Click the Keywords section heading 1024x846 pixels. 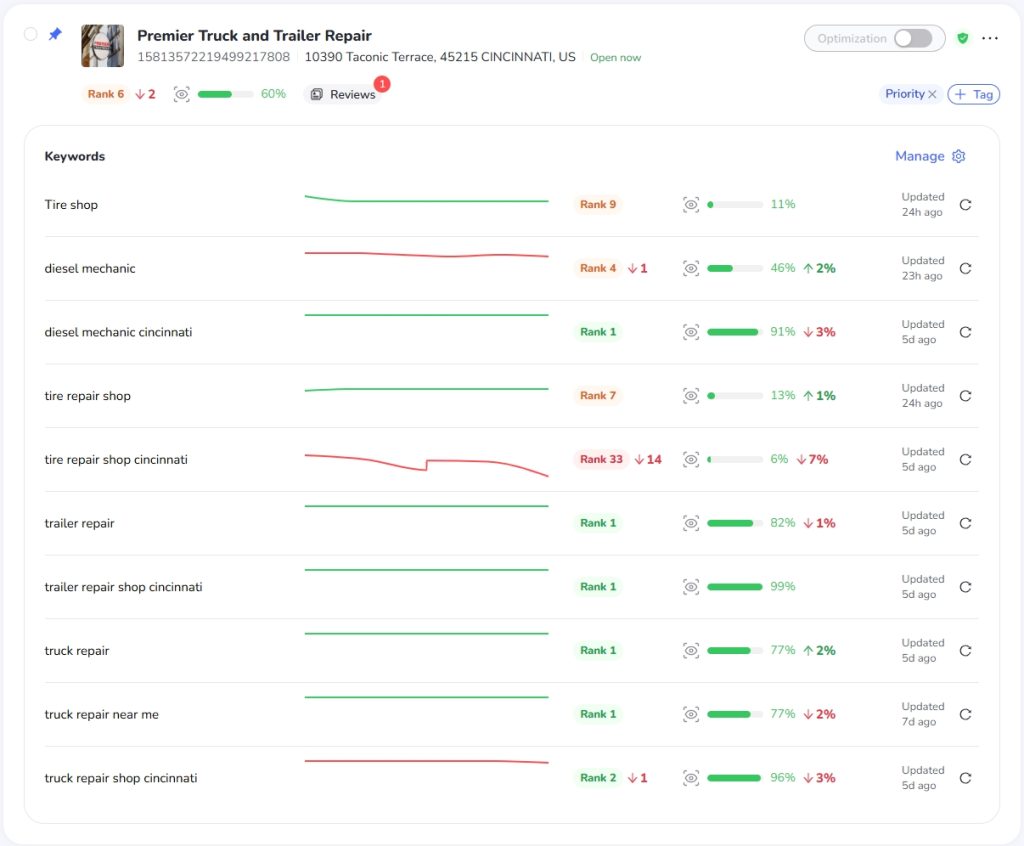tap(74, 156)
